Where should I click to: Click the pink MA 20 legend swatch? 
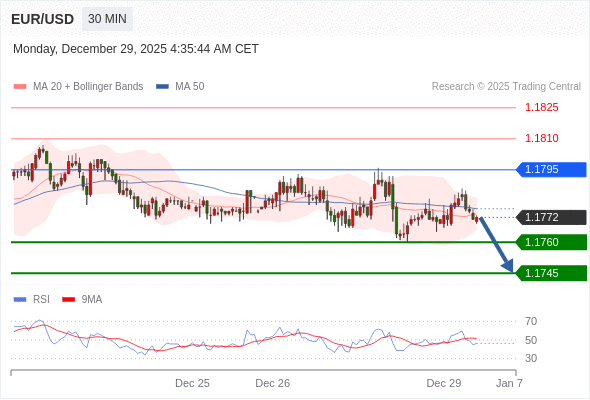tap(20, 87)
